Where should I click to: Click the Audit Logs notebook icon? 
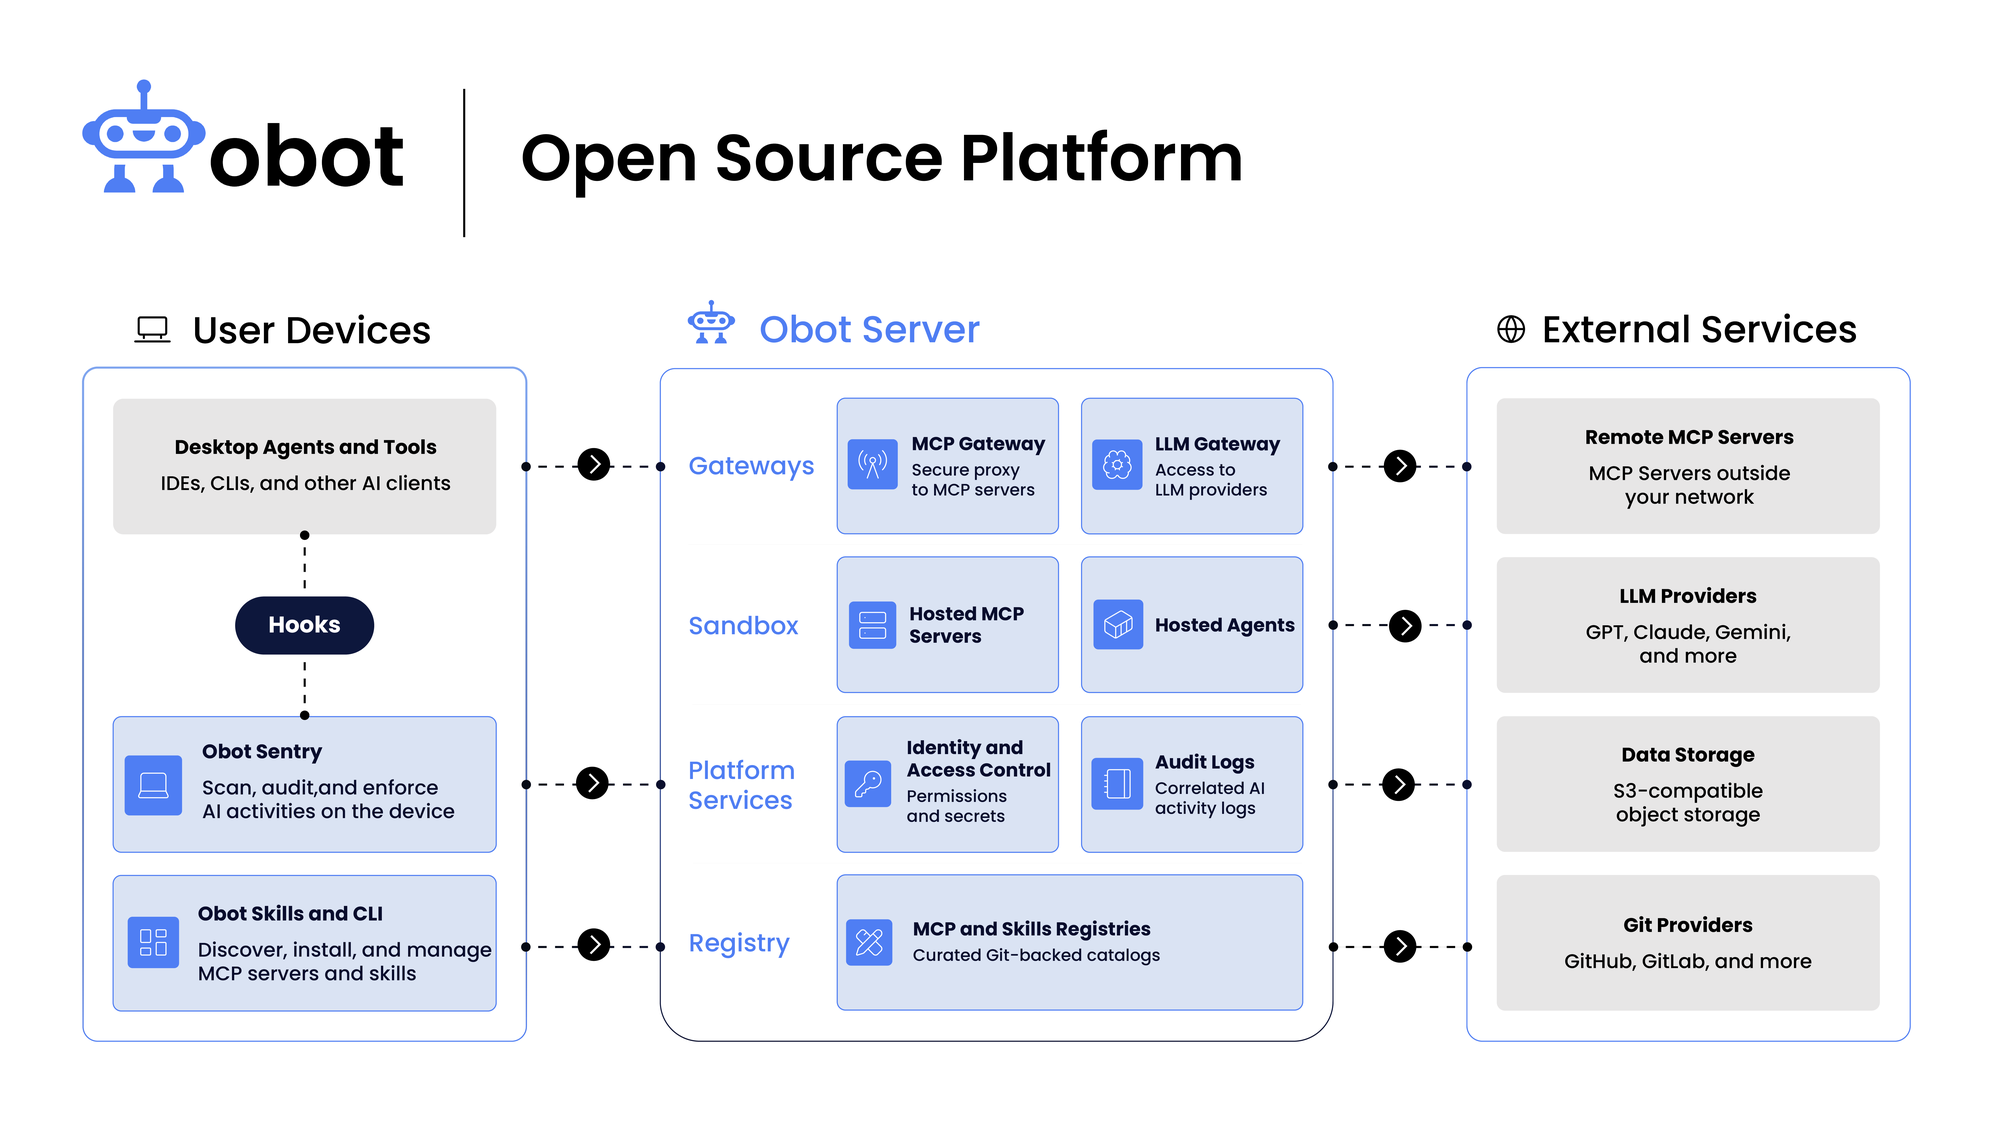point(1117,784)
